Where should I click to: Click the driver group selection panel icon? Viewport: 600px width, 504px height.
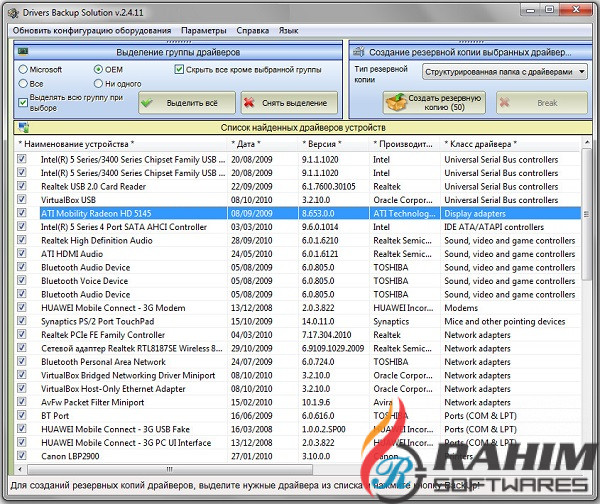23,51
